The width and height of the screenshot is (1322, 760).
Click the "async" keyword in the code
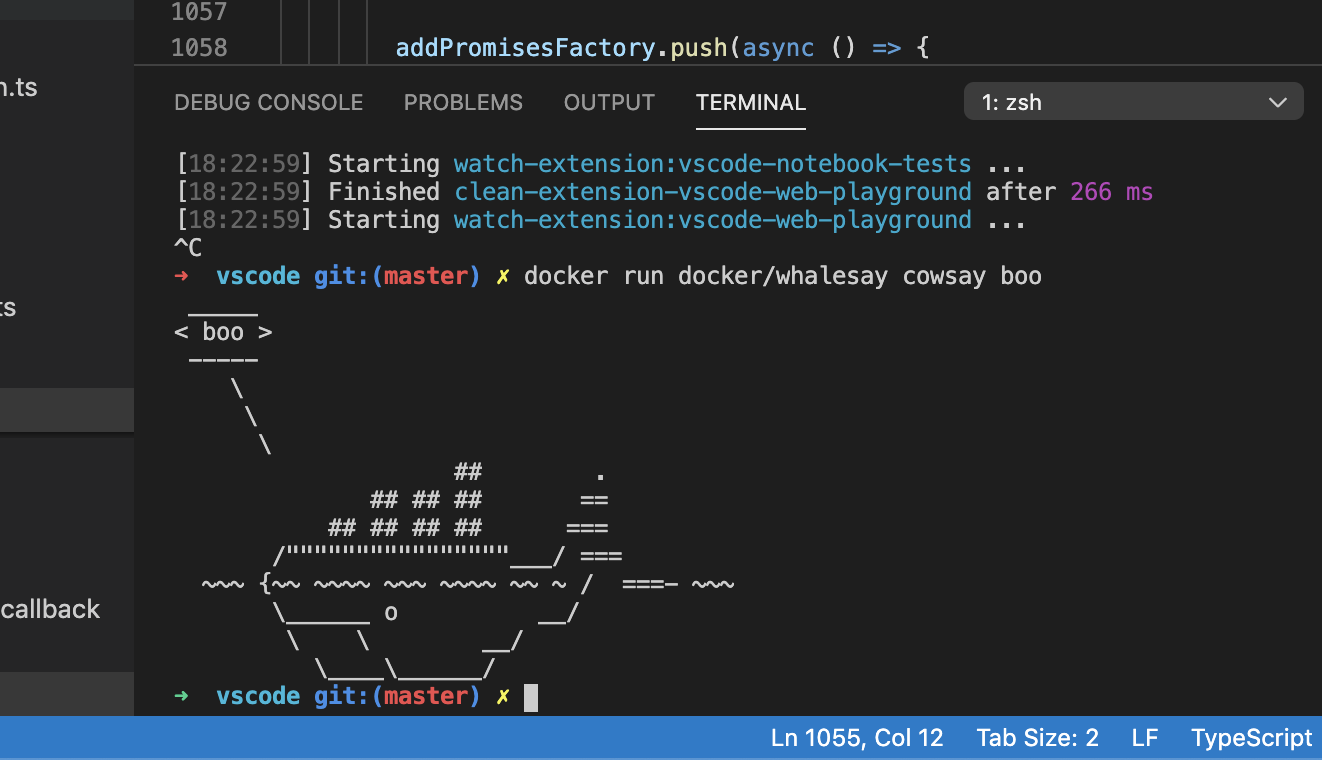tap(778, 47)
